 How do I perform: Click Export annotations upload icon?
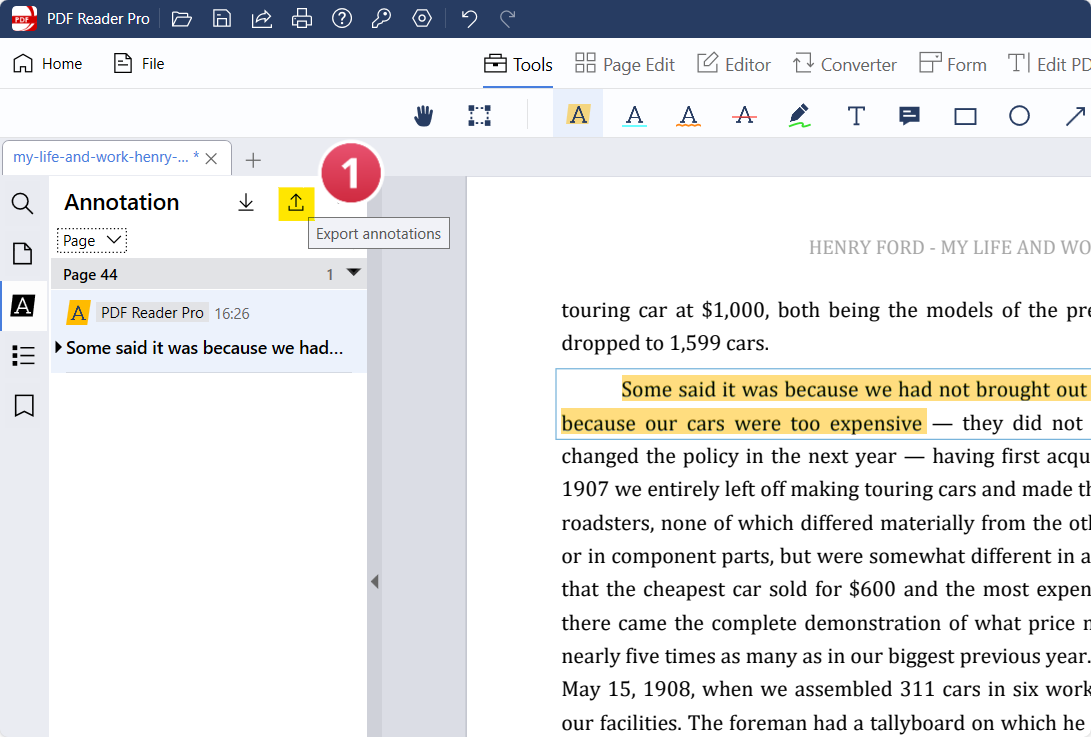tap(296, 203)
